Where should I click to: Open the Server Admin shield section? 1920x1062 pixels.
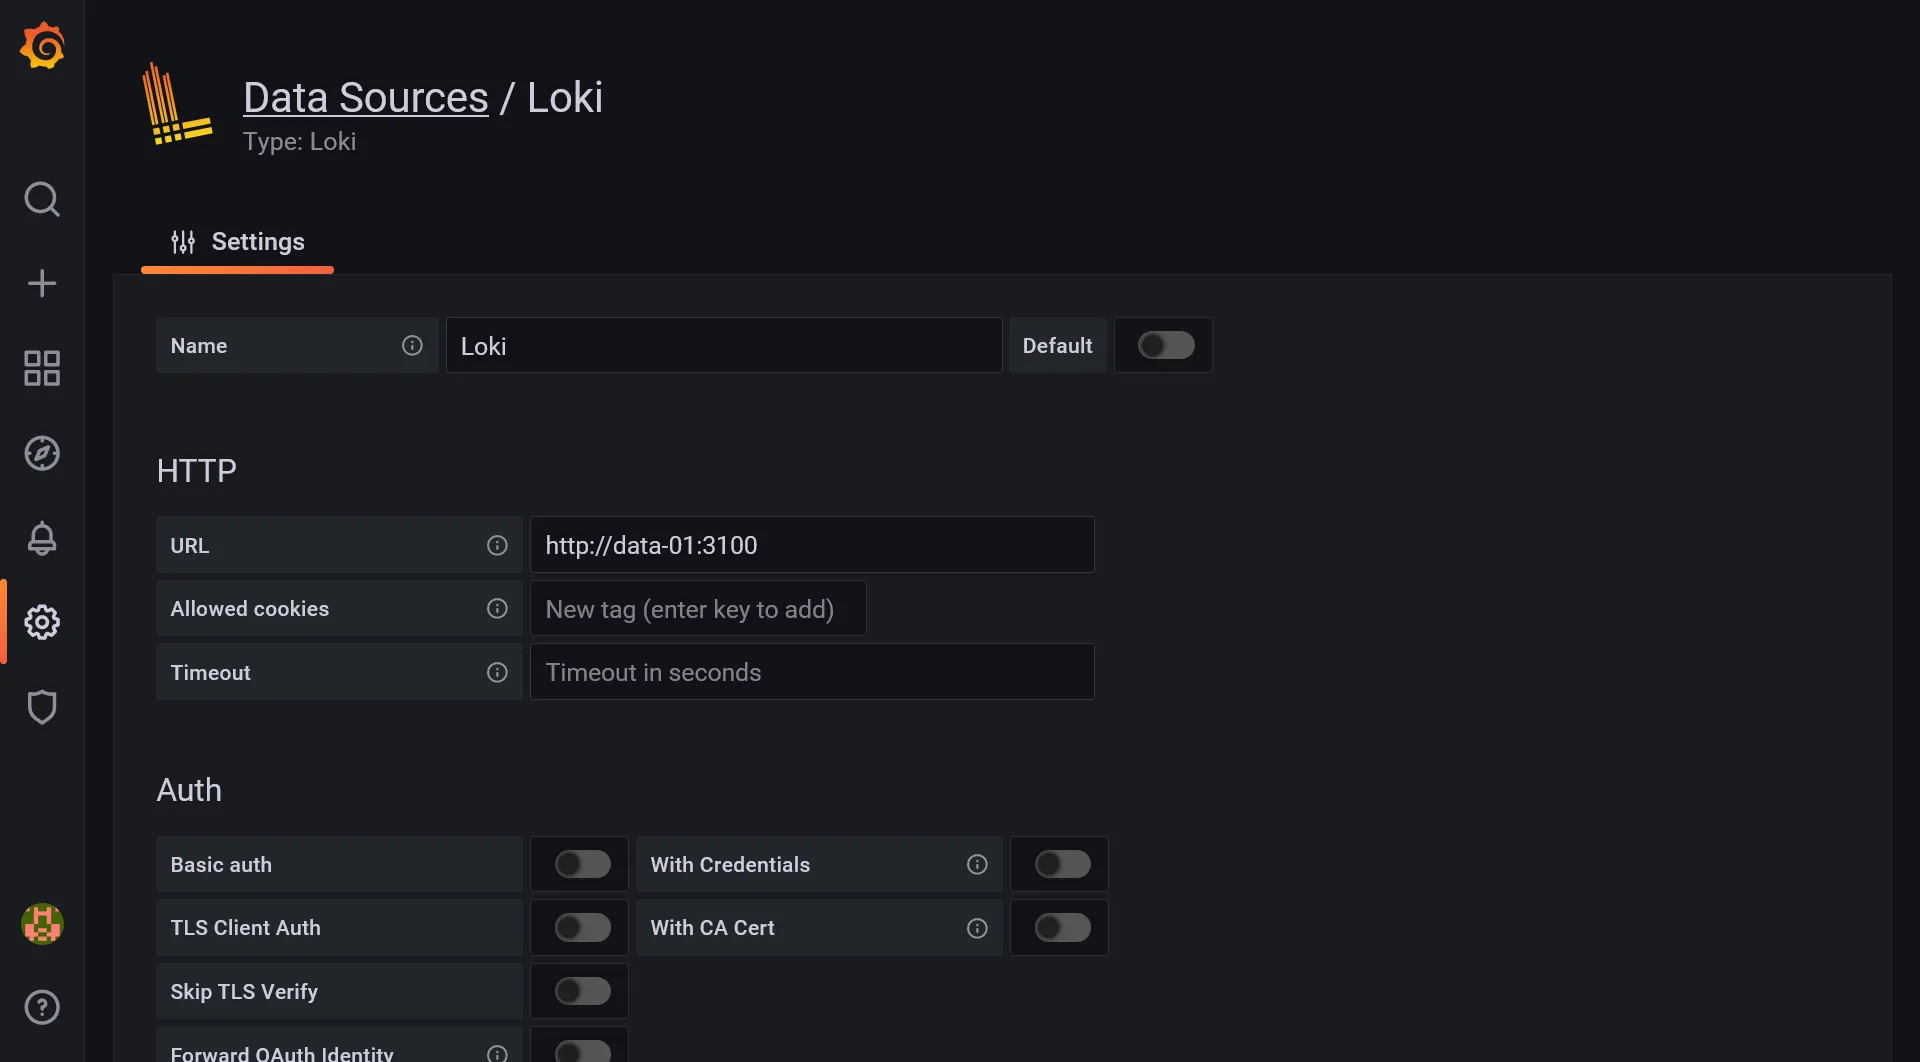[x=42, y=707]
